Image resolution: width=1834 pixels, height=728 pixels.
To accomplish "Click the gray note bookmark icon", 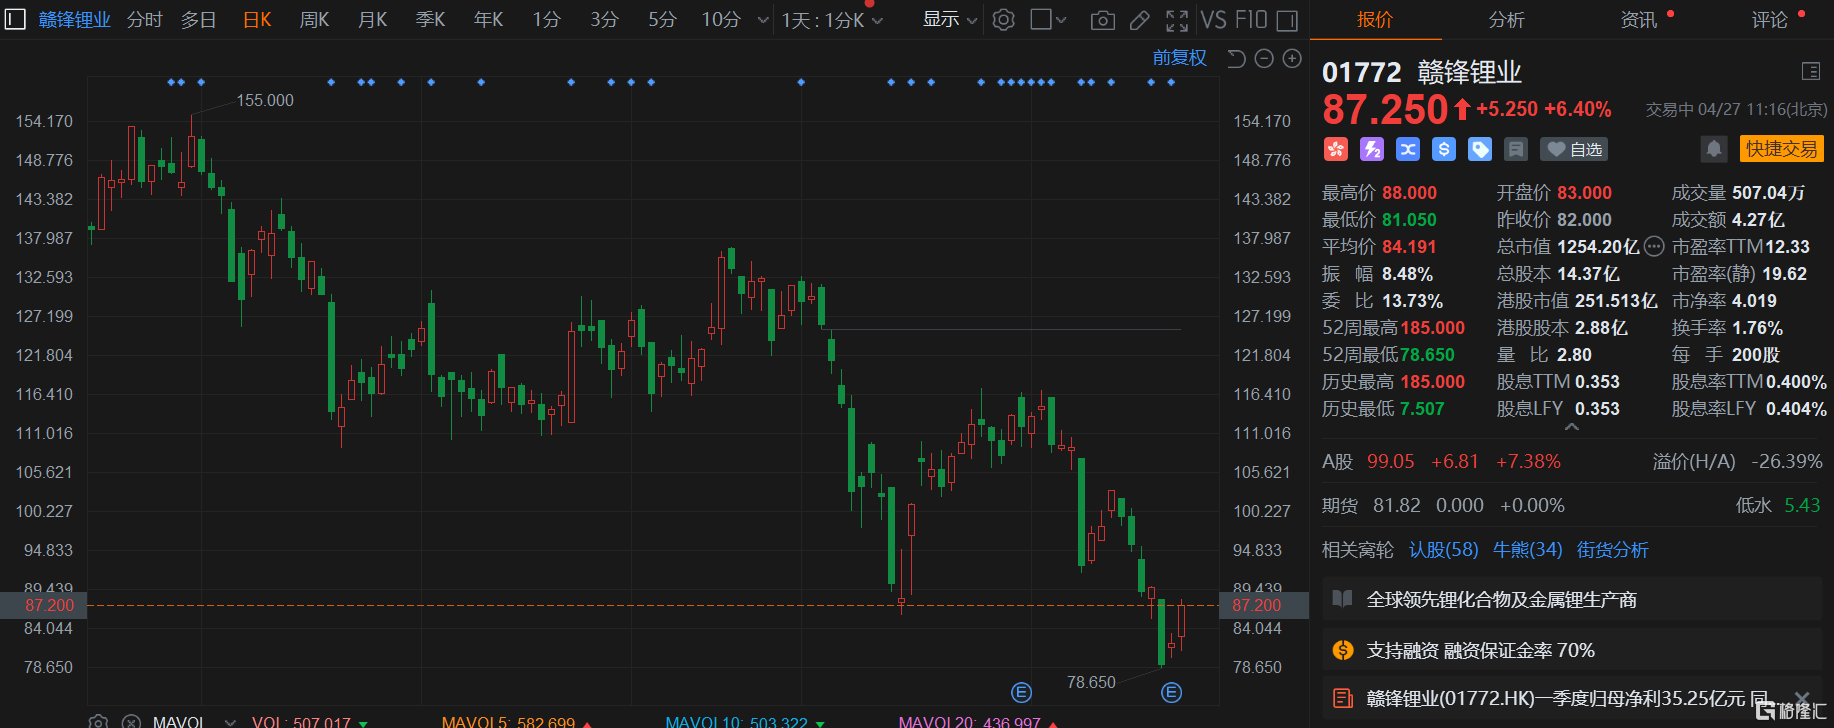I will 1516,149.
